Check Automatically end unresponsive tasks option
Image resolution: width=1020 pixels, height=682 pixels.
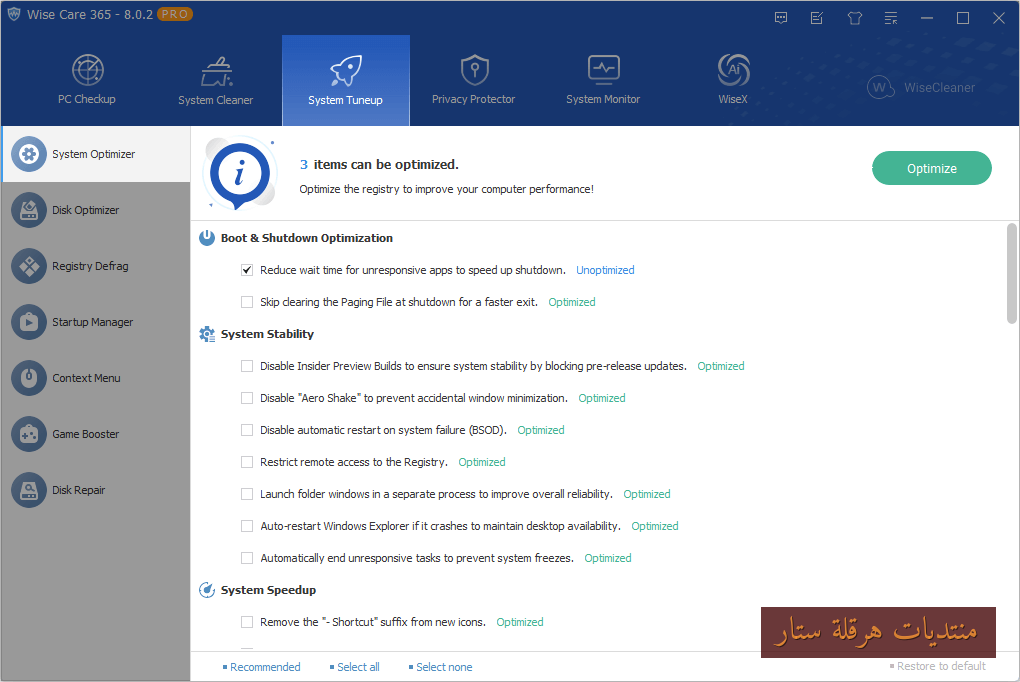click(247, 558)
